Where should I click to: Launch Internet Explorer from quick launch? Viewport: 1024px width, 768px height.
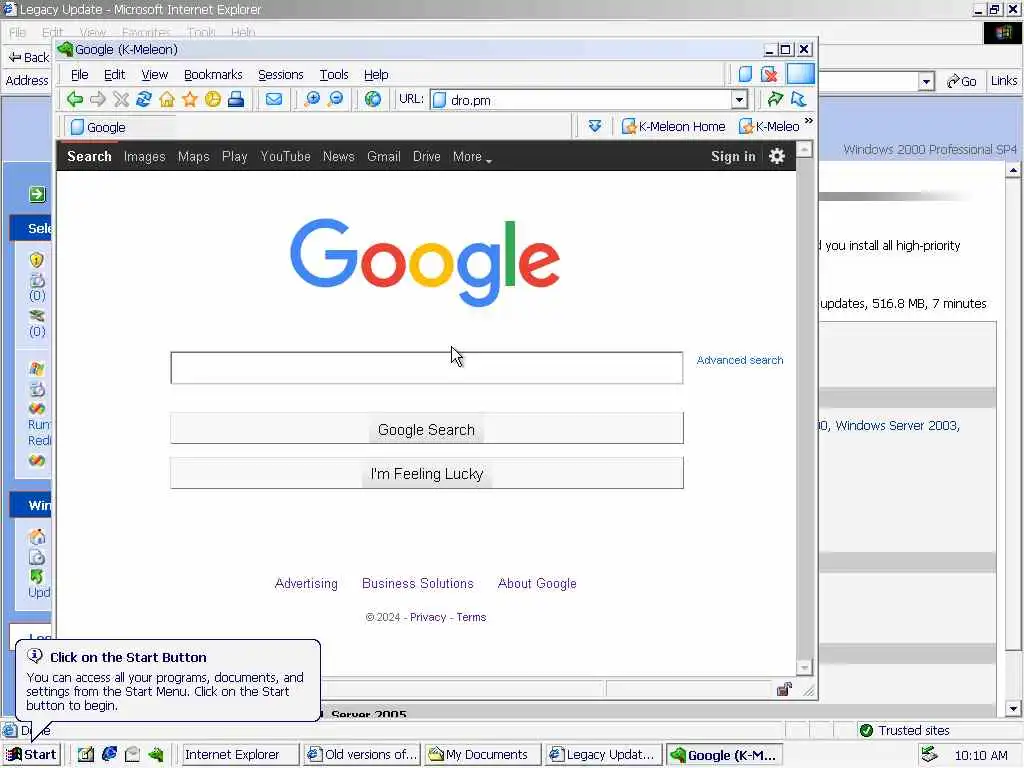(109, 754)
